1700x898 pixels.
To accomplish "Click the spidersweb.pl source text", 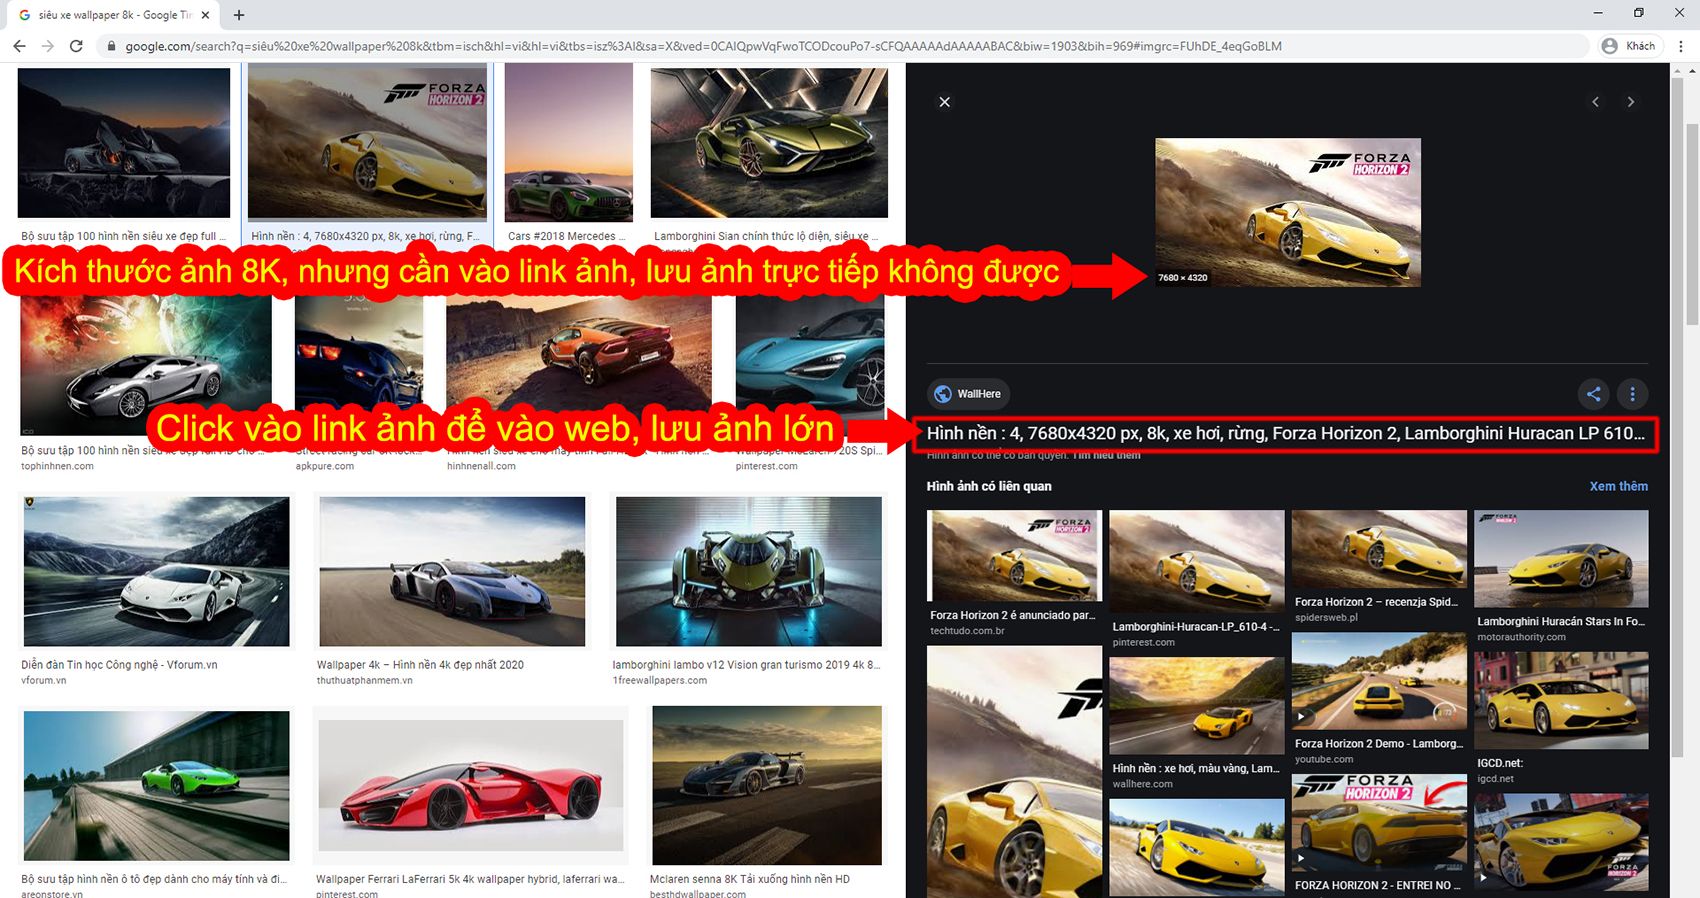I will [x=1327, y=618].
